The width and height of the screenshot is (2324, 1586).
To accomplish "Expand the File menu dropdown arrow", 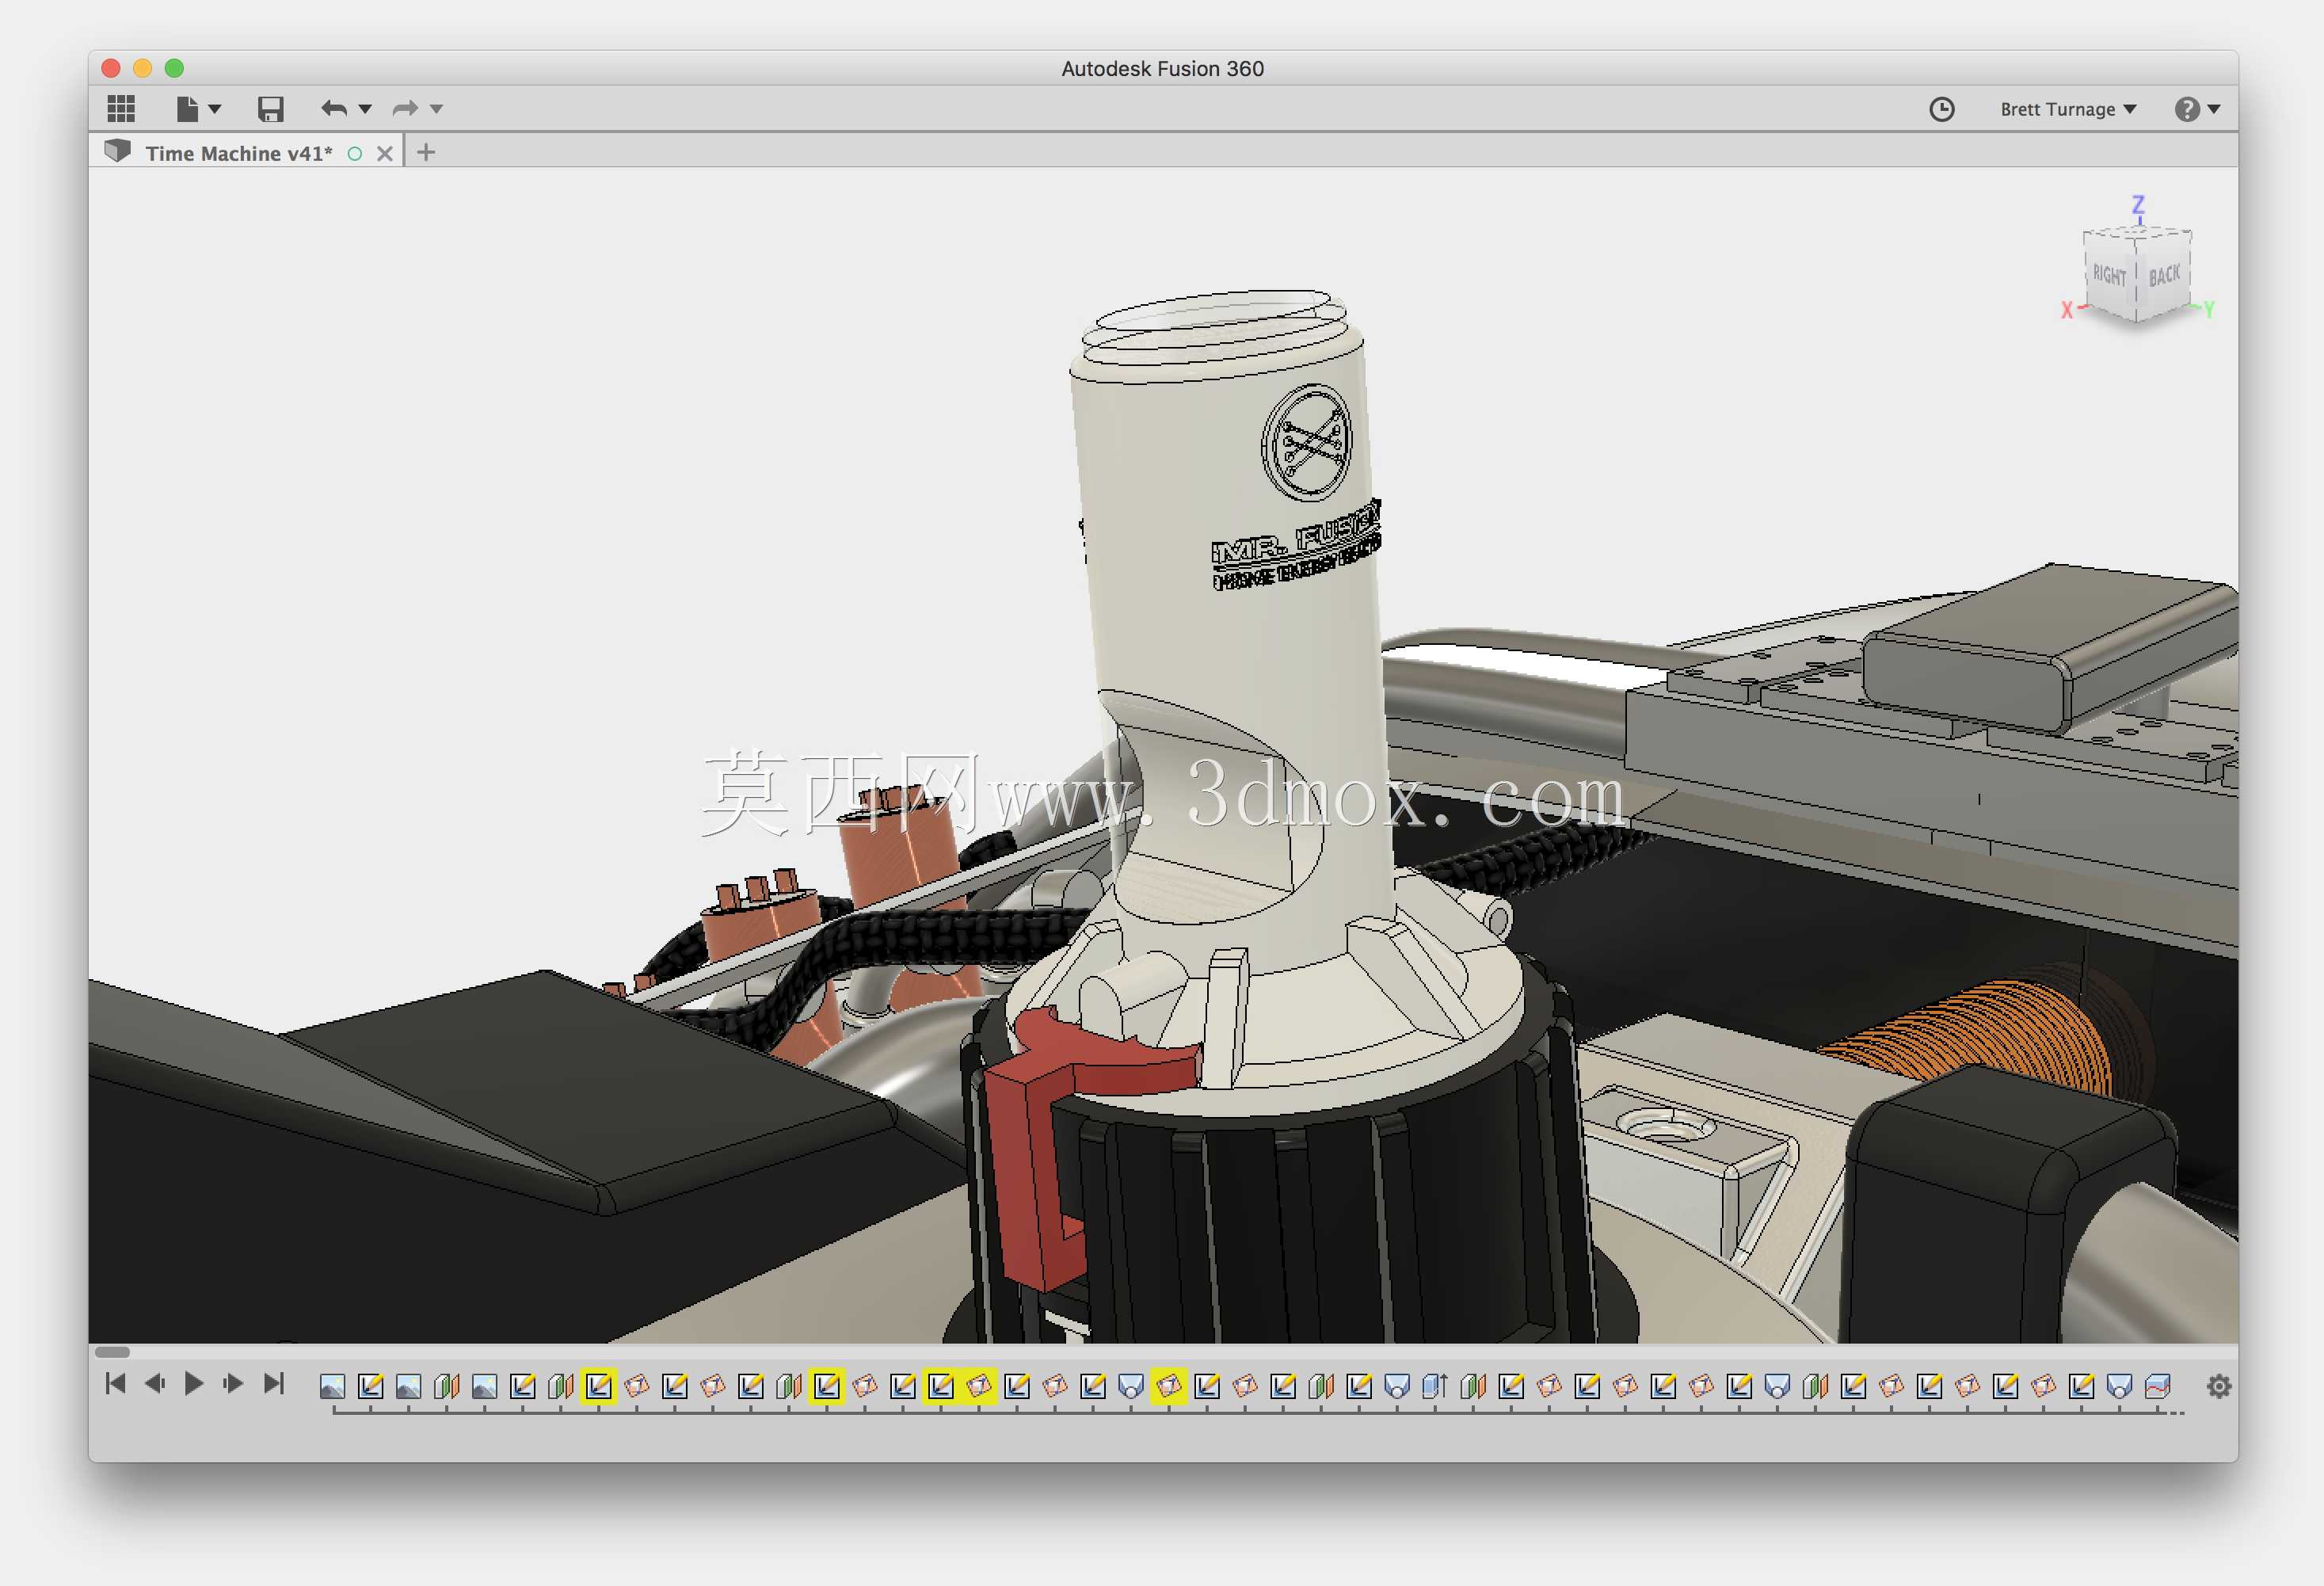I will coord(215,109).
